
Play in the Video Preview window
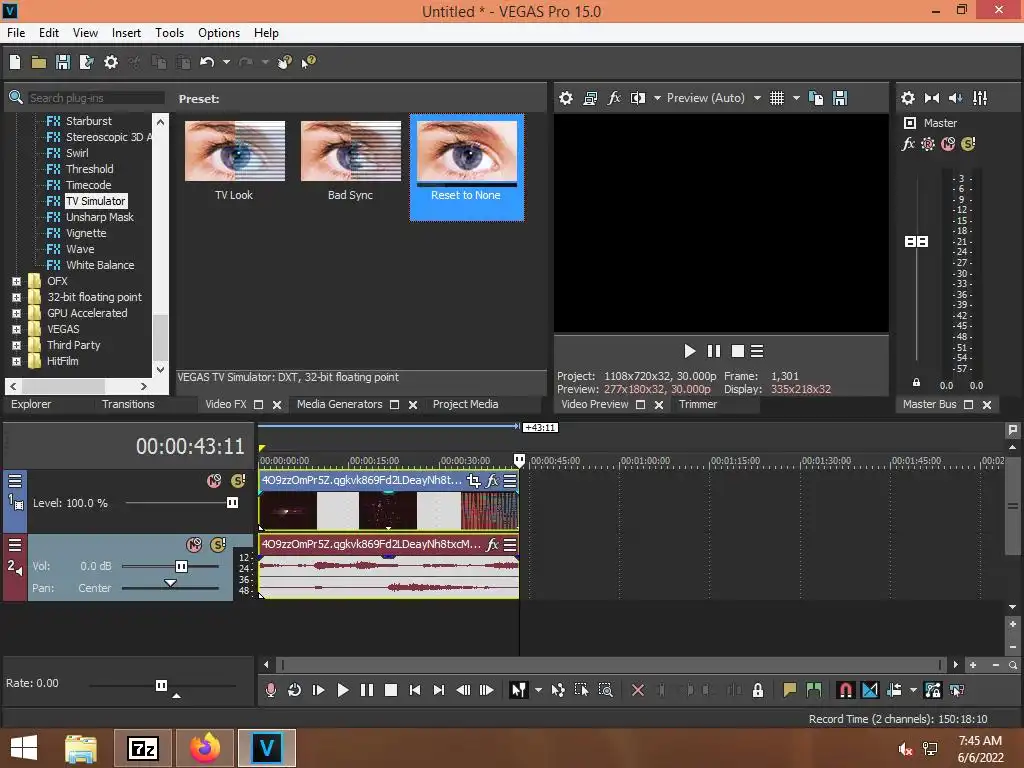pyautogui.click(x=689, y=351)
